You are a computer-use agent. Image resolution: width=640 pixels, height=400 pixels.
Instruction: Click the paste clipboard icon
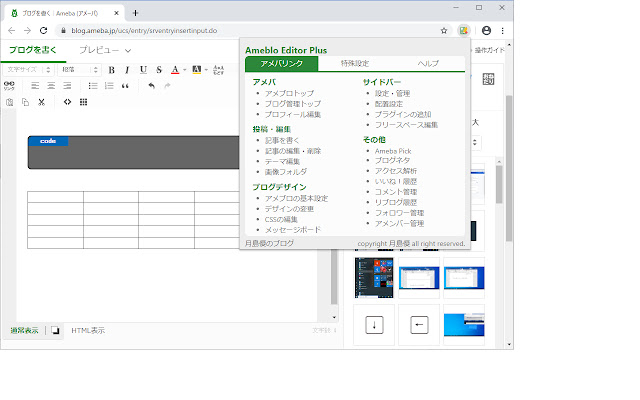click(x=10, y=102)
